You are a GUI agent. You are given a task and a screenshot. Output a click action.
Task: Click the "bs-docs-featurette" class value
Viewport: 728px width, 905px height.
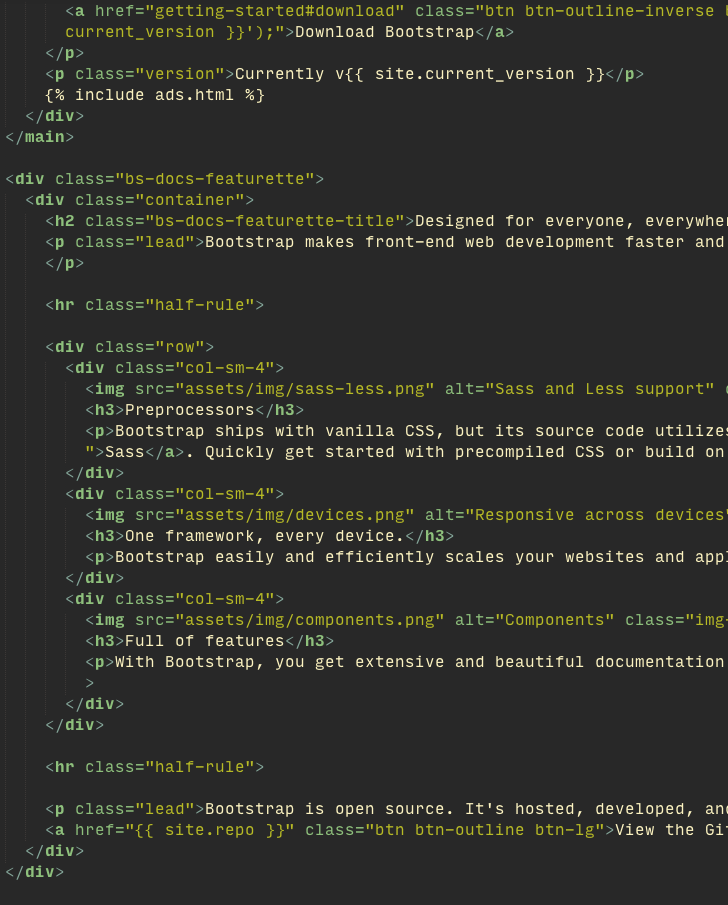[215, 179]
